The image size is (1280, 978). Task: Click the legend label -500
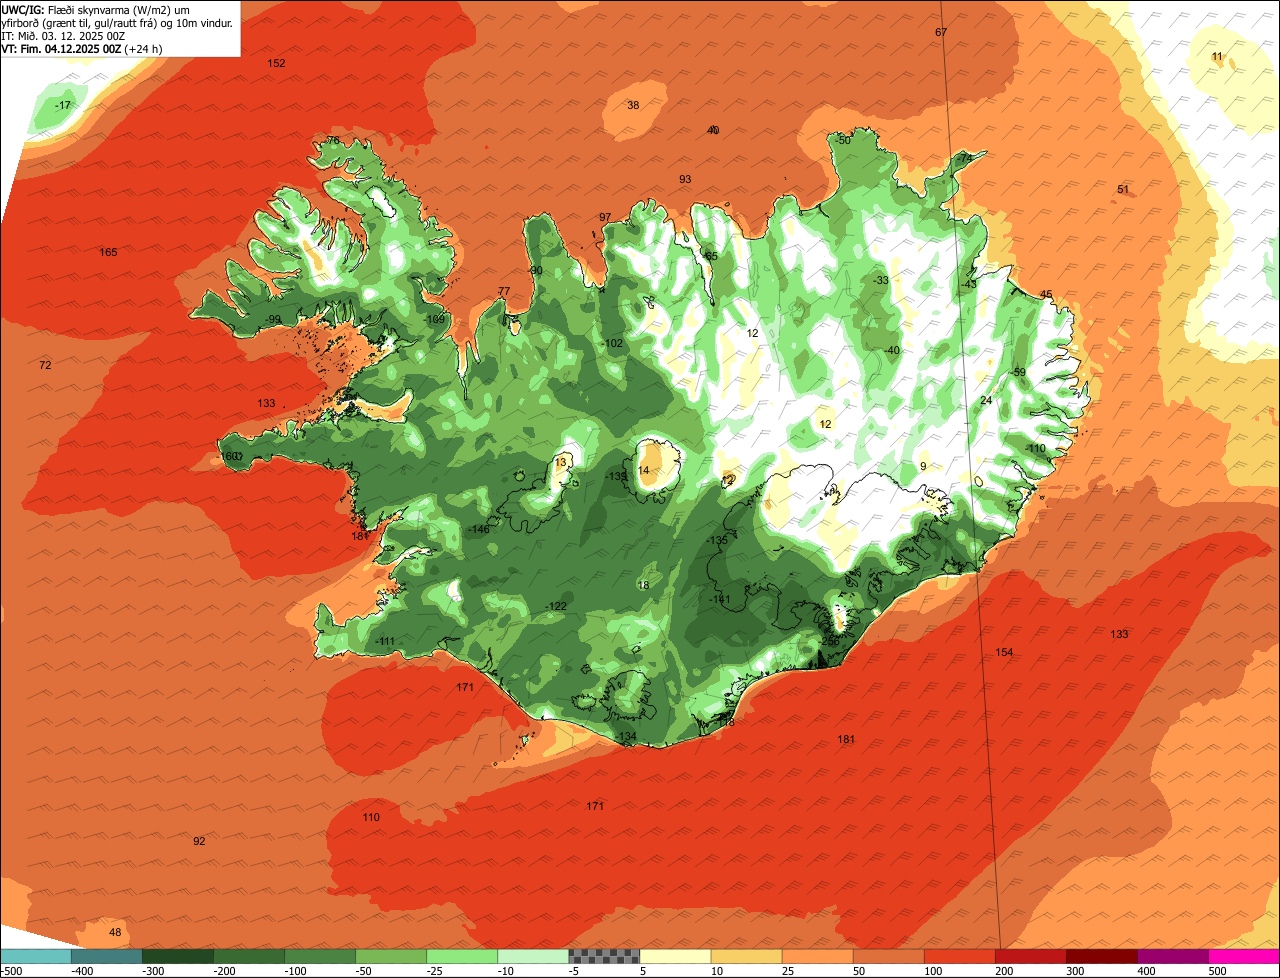tap(12, 971)
